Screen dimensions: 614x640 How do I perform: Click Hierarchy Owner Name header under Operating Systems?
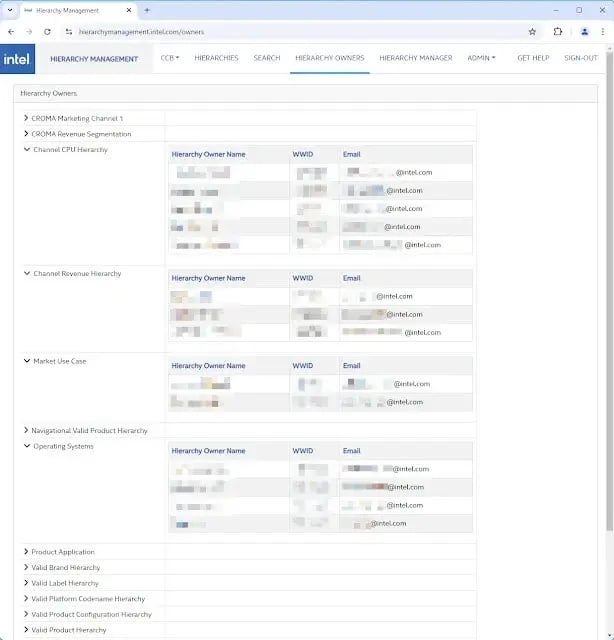[x=208, y=451]
